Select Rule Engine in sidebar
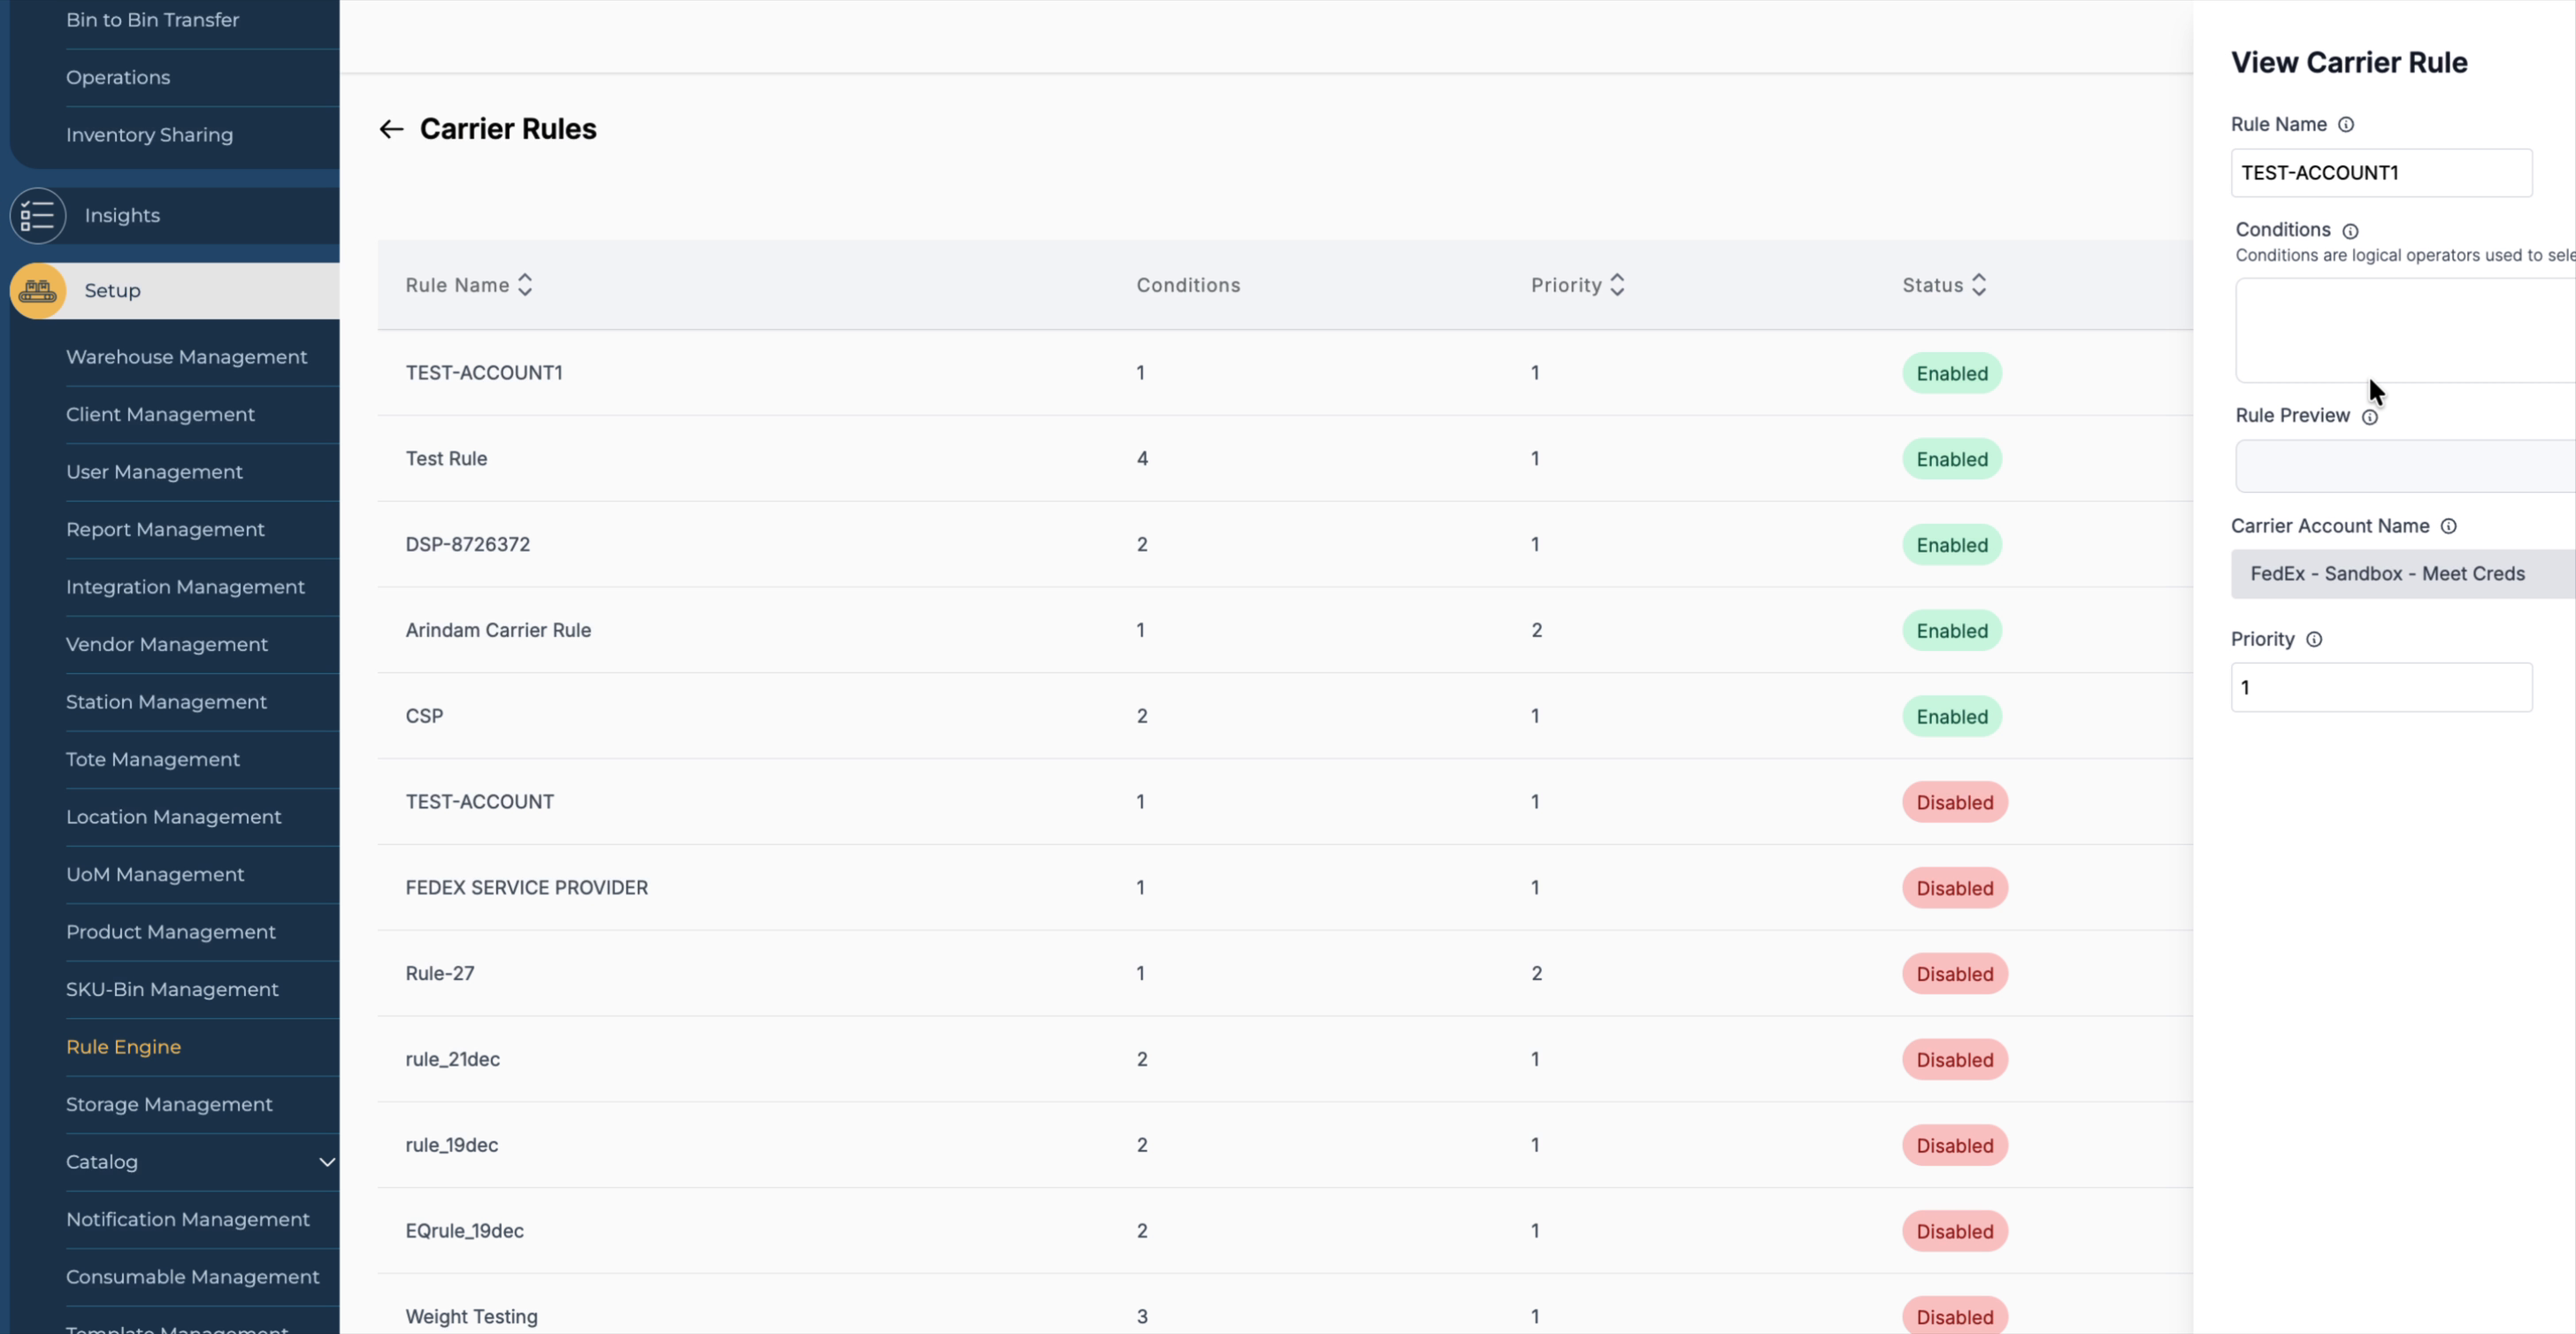2576x1334 pixels. click(x=123, y=1047)
